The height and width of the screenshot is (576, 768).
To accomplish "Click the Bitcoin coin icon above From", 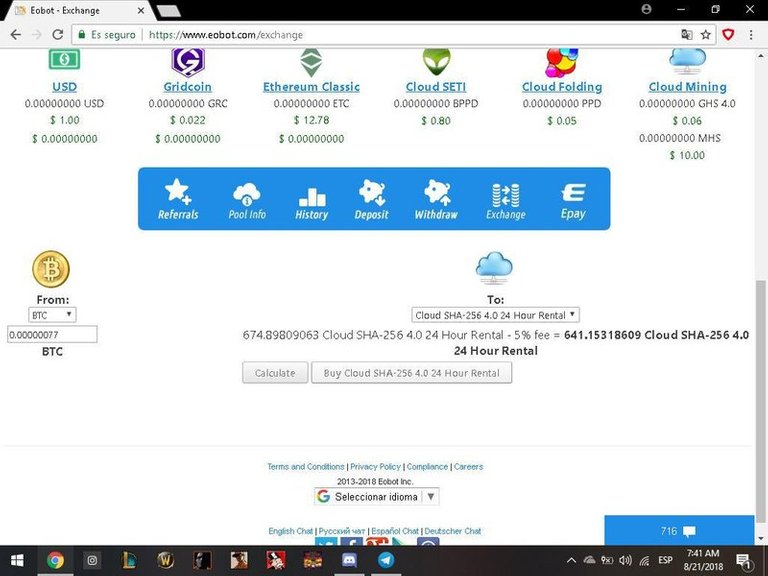I will 51,269.
